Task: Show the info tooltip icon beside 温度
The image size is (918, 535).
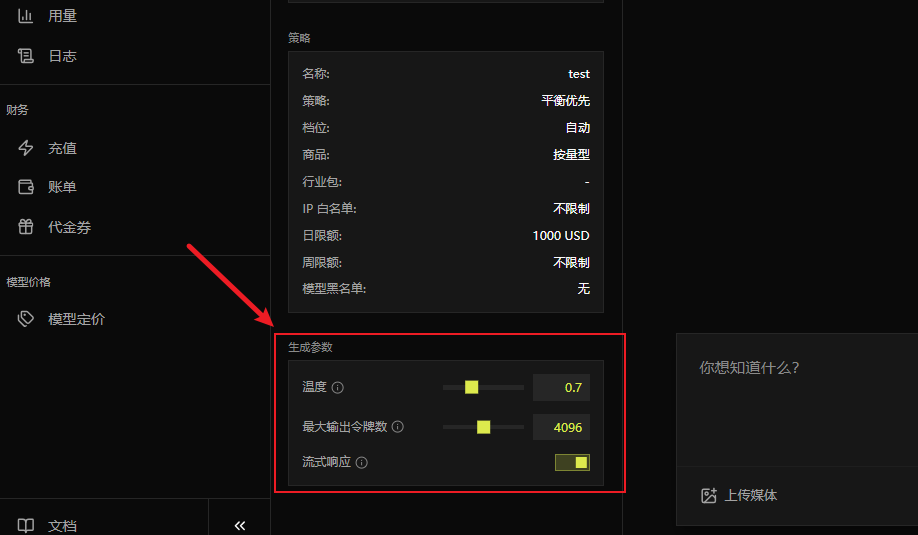Action: point(338,387)
